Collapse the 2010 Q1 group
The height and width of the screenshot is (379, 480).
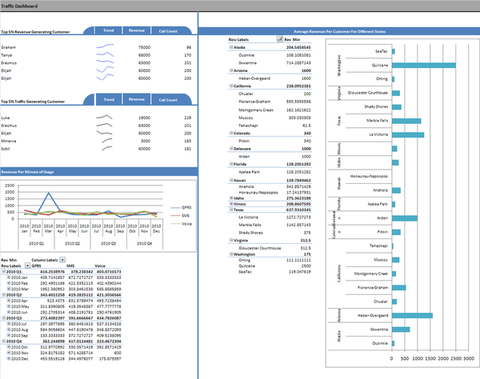(x=4, y=272)
